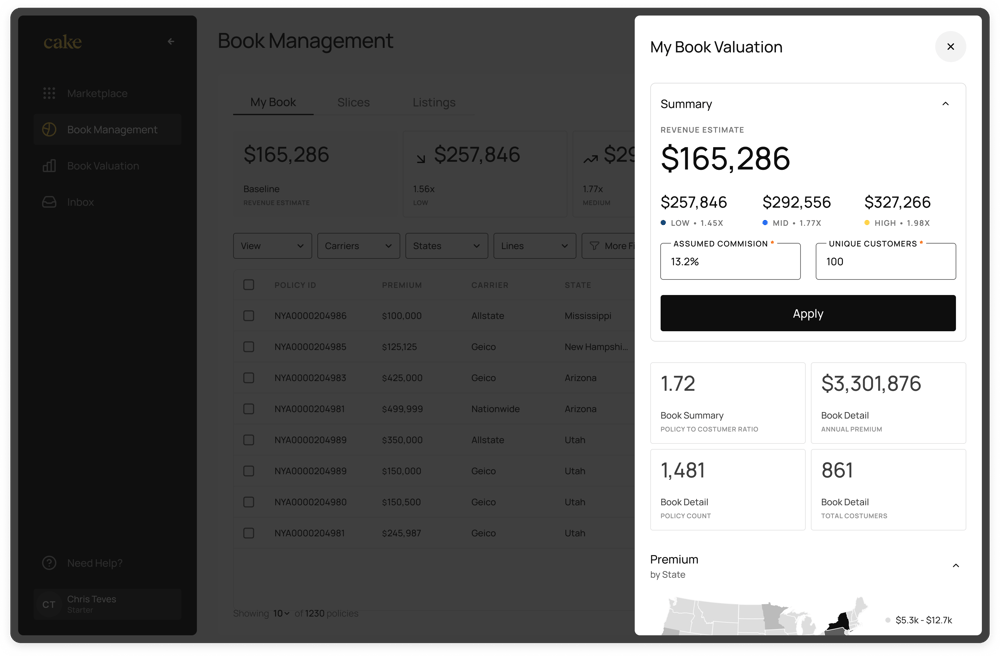Check the checkbox for policy NYA0000204986
This screenshot has width=1000, height=656.
tap(249, 316)
